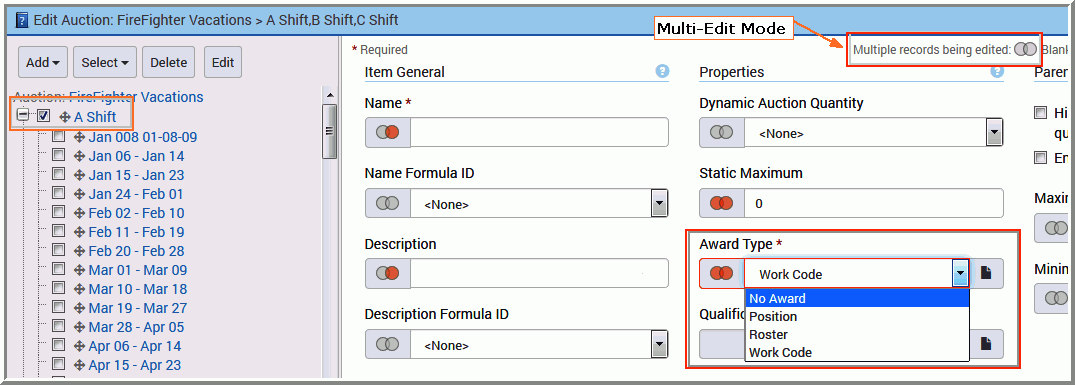Screen dimensions: 1075x385
Task: Click the Delete button
Action: [169, 62]
